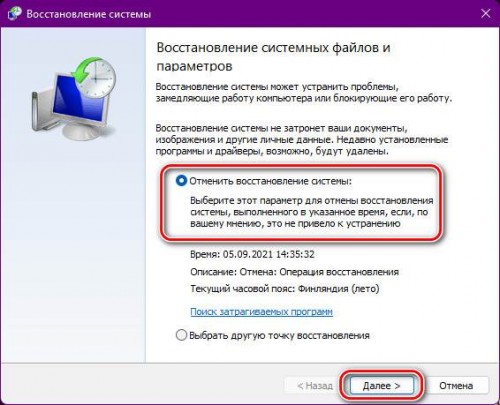Close the Восстановление системы window
The image size is (500, 405).
coord(486,14)
